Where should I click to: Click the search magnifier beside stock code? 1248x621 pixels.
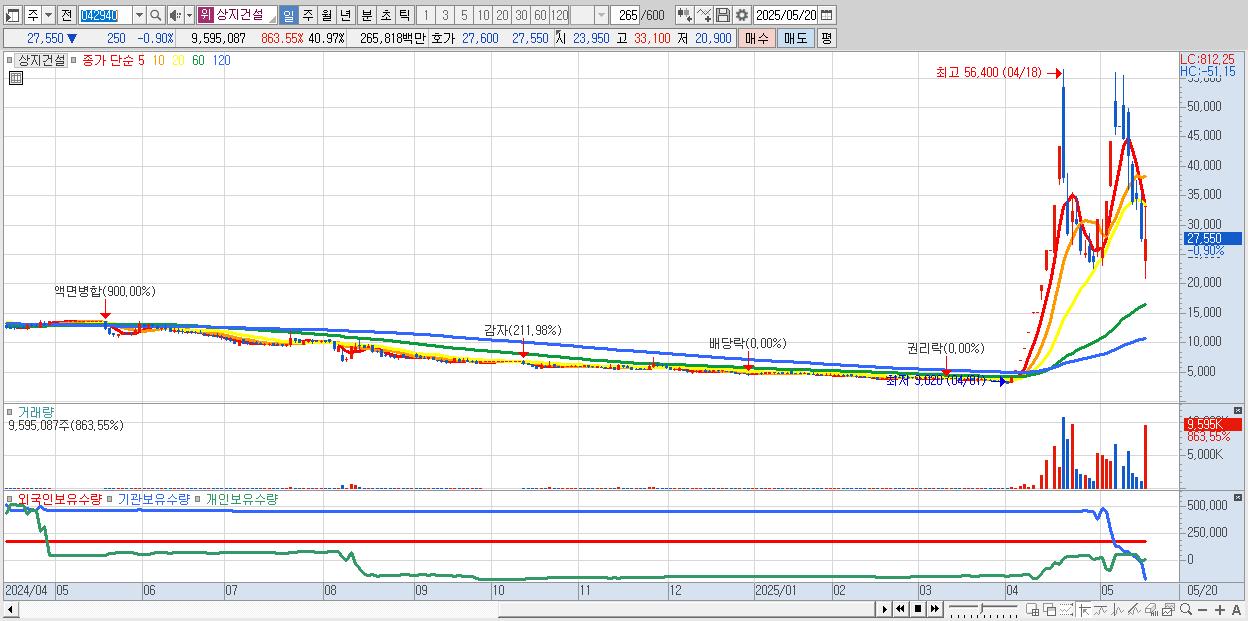coord(154,15)
